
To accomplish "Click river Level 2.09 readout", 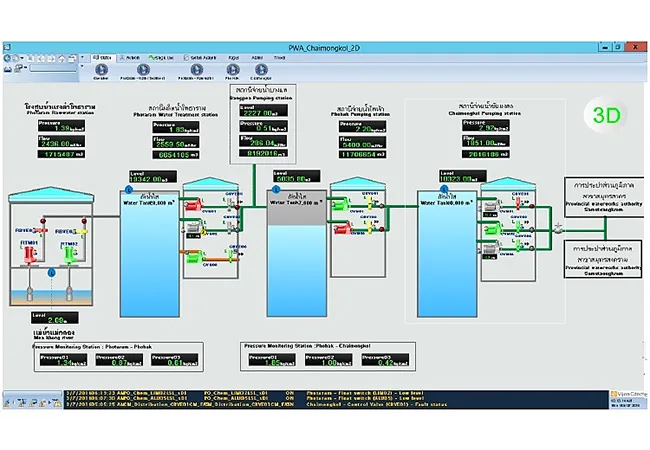I will click(55, 318).
